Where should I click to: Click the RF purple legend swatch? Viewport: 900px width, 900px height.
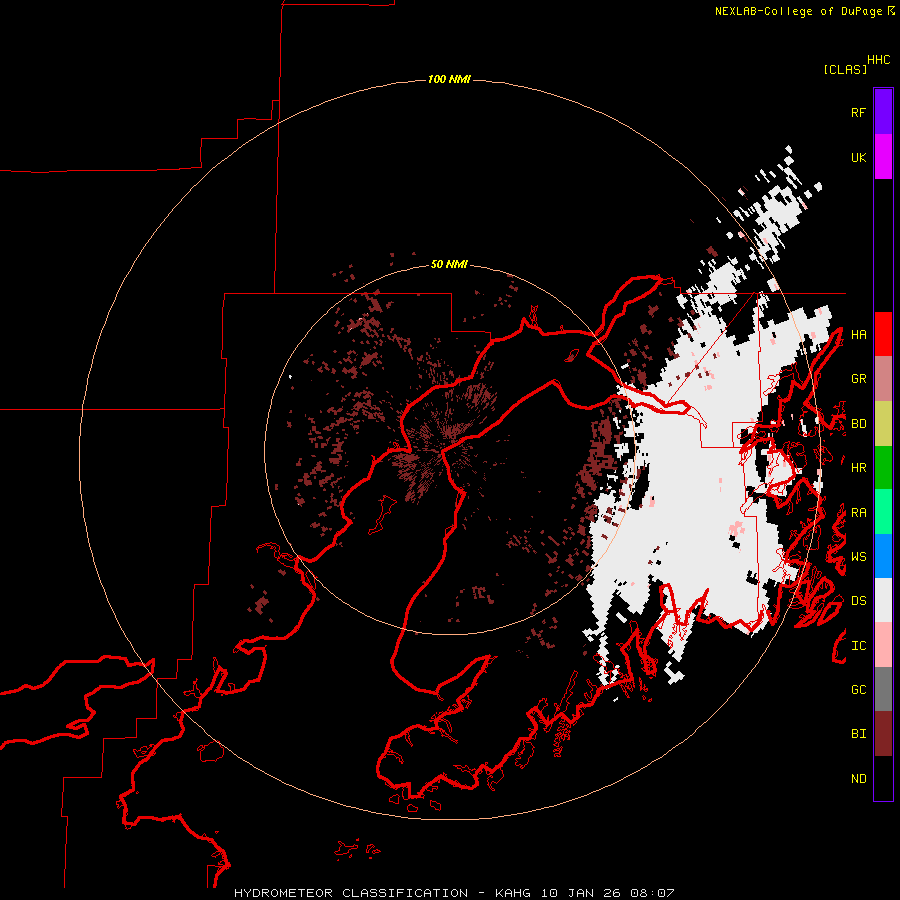pyautogui.click(x=883, y=112)
